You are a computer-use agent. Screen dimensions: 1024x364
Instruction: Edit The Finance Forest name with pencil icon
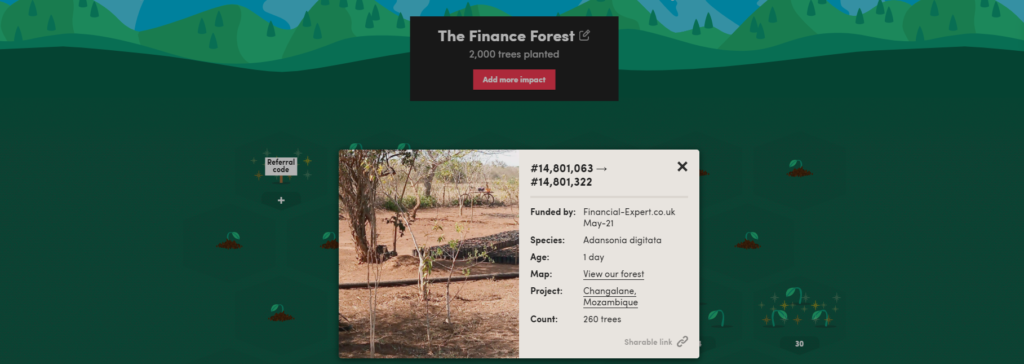(x=584, y=35)
